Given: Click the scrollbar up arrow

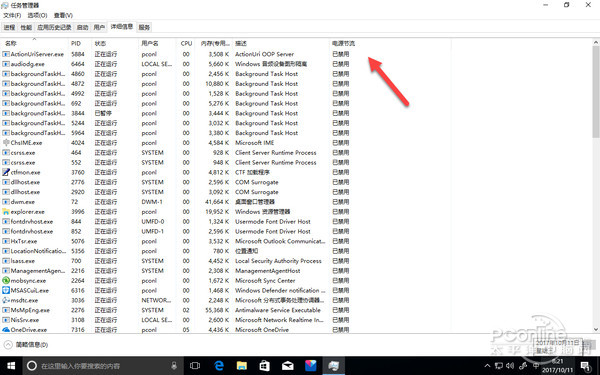Looking at the screenshot, I should 596,42.
